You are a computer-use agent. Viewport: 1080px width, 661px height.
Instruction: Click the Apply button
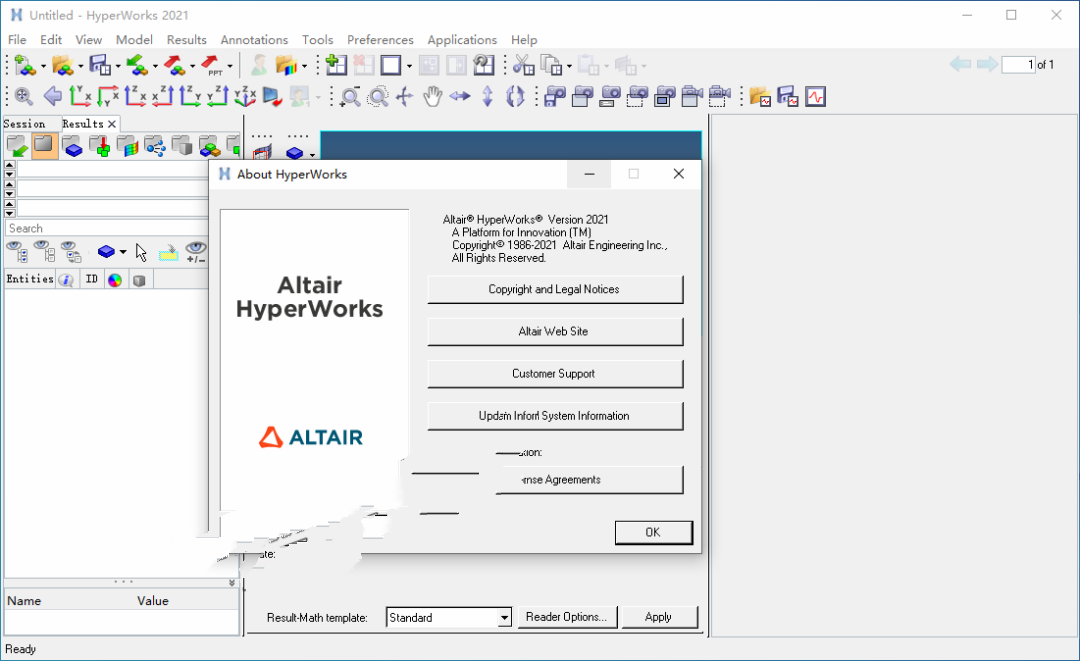(x=659, y=617)
